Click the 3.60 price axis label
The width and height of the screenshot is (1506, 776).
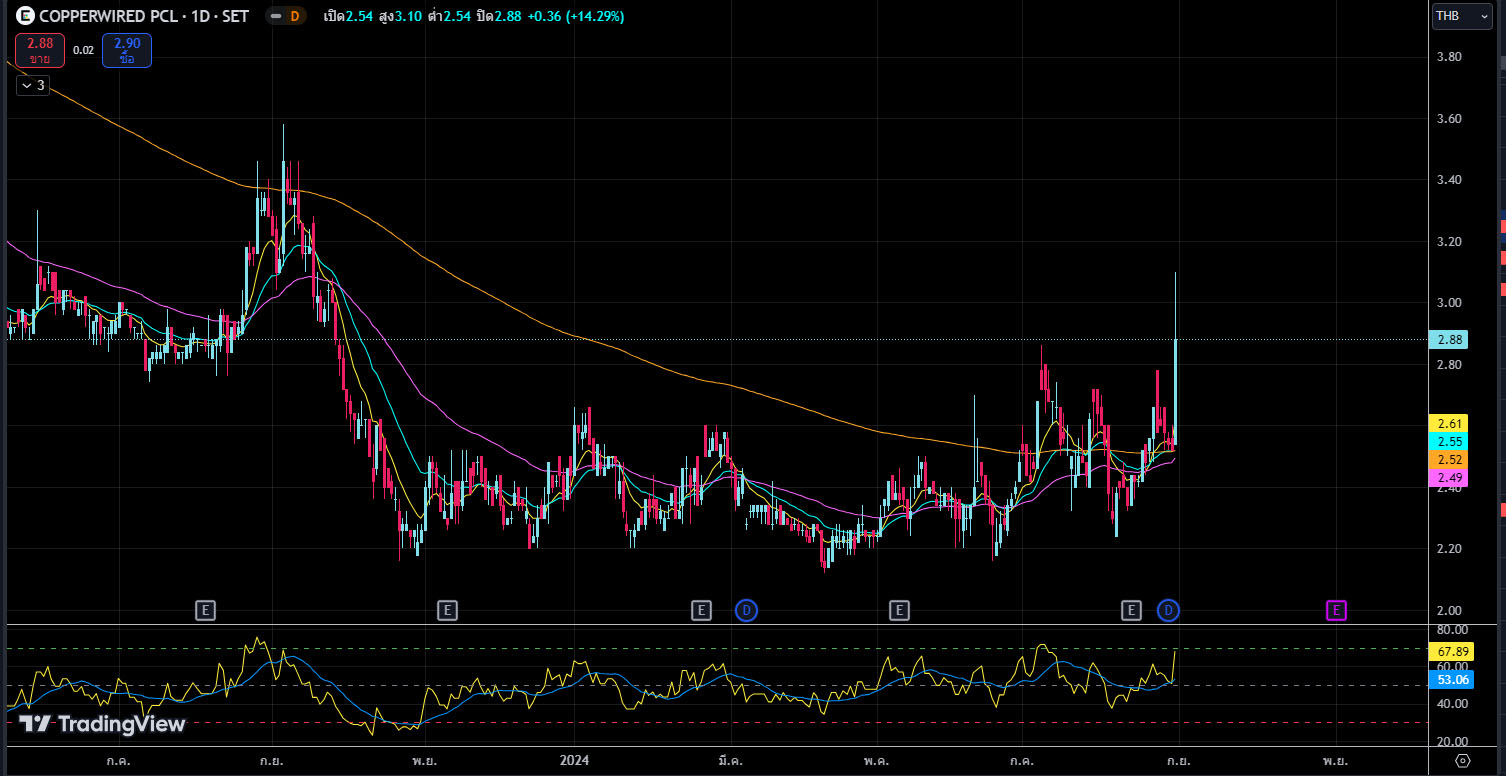point(1450,119)
